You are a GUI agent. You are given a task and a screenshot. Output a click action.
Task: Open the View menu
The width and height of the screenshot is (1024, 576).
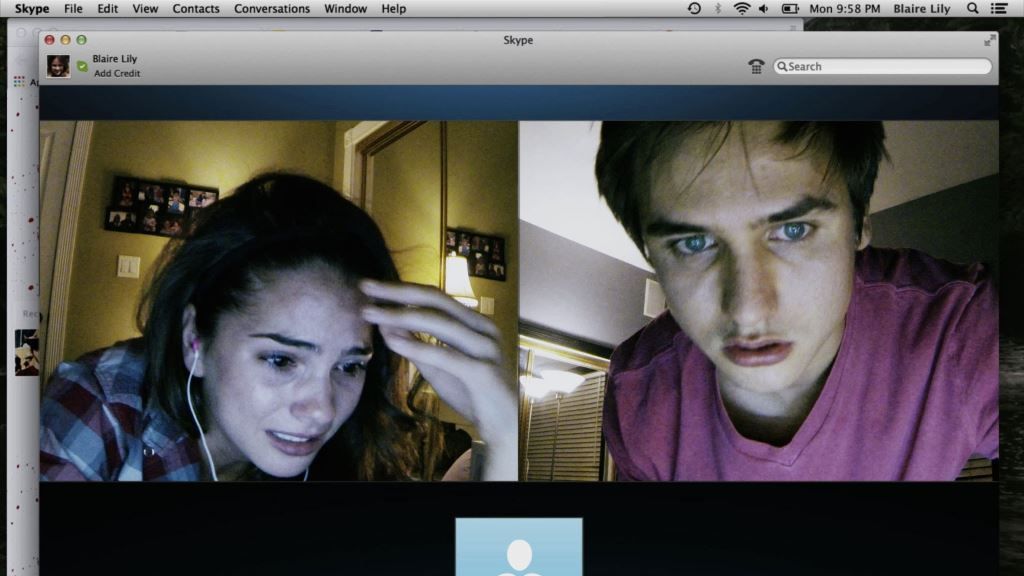click(145, 9)
